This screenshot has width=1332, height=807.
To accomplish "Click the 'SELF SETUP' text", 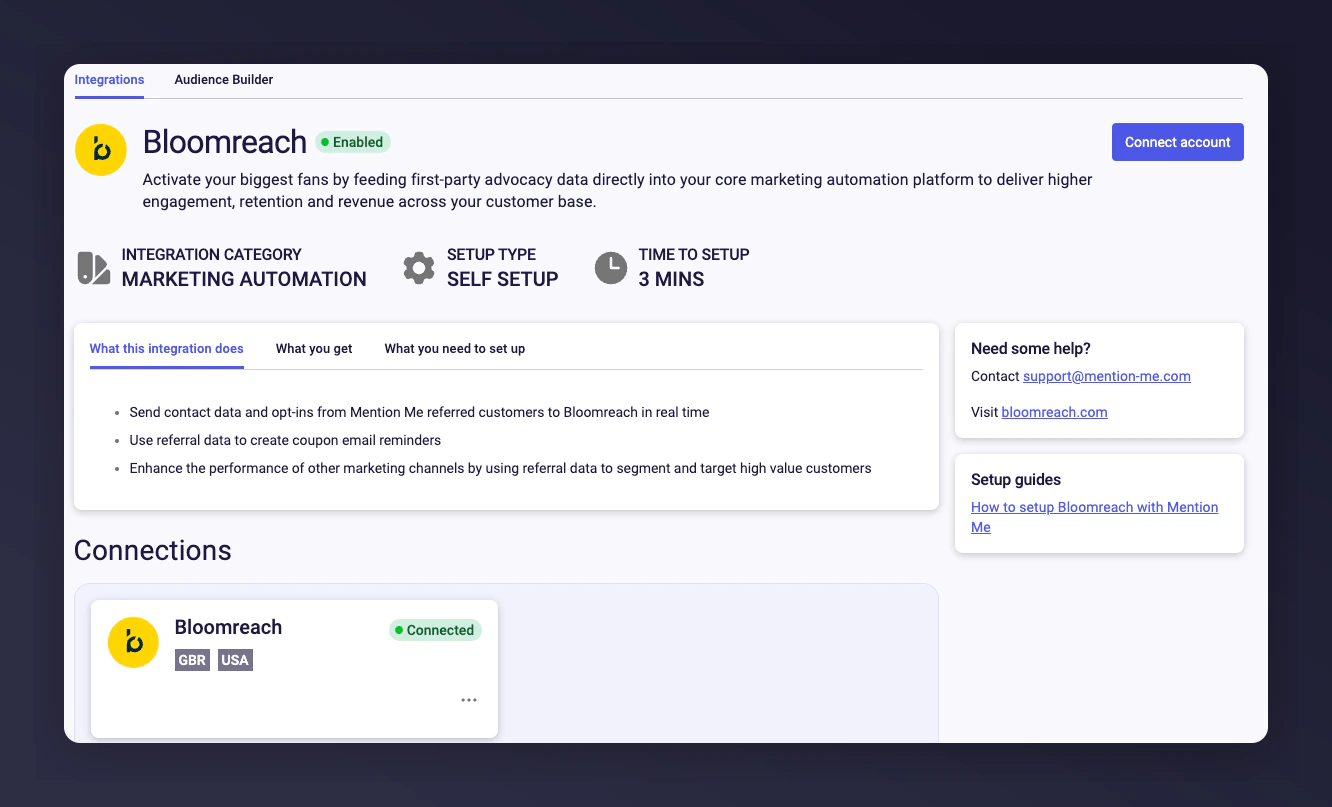I will [503, 279].
